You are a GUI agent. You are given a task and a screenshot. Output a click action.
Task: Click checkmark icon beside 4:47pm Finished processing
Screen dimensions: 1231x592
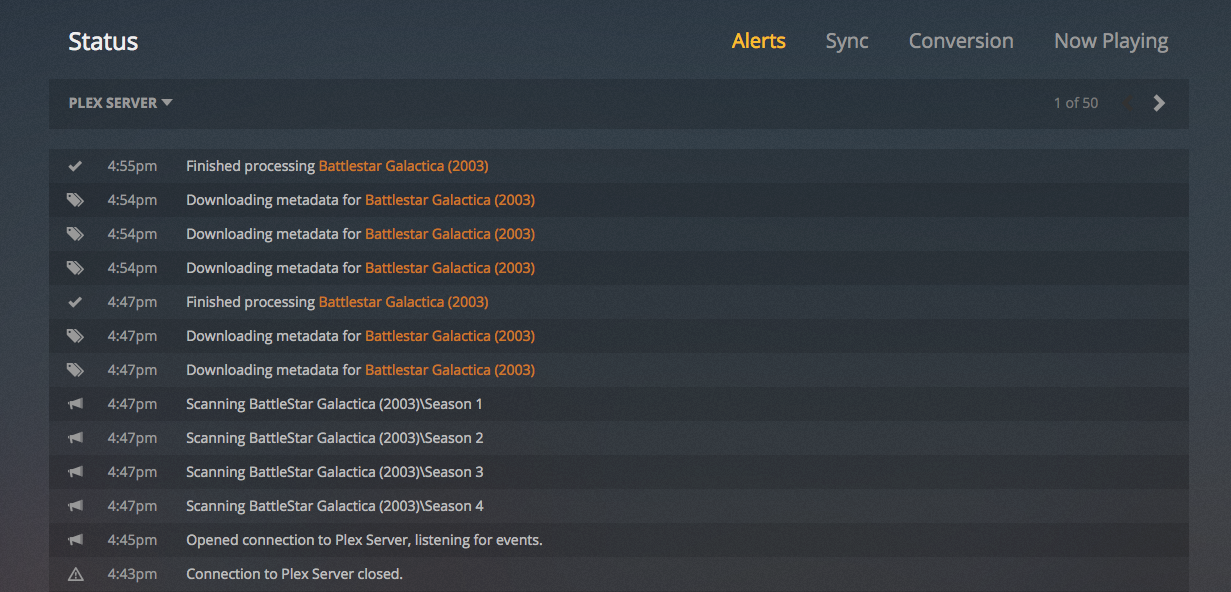coord(75,302)
